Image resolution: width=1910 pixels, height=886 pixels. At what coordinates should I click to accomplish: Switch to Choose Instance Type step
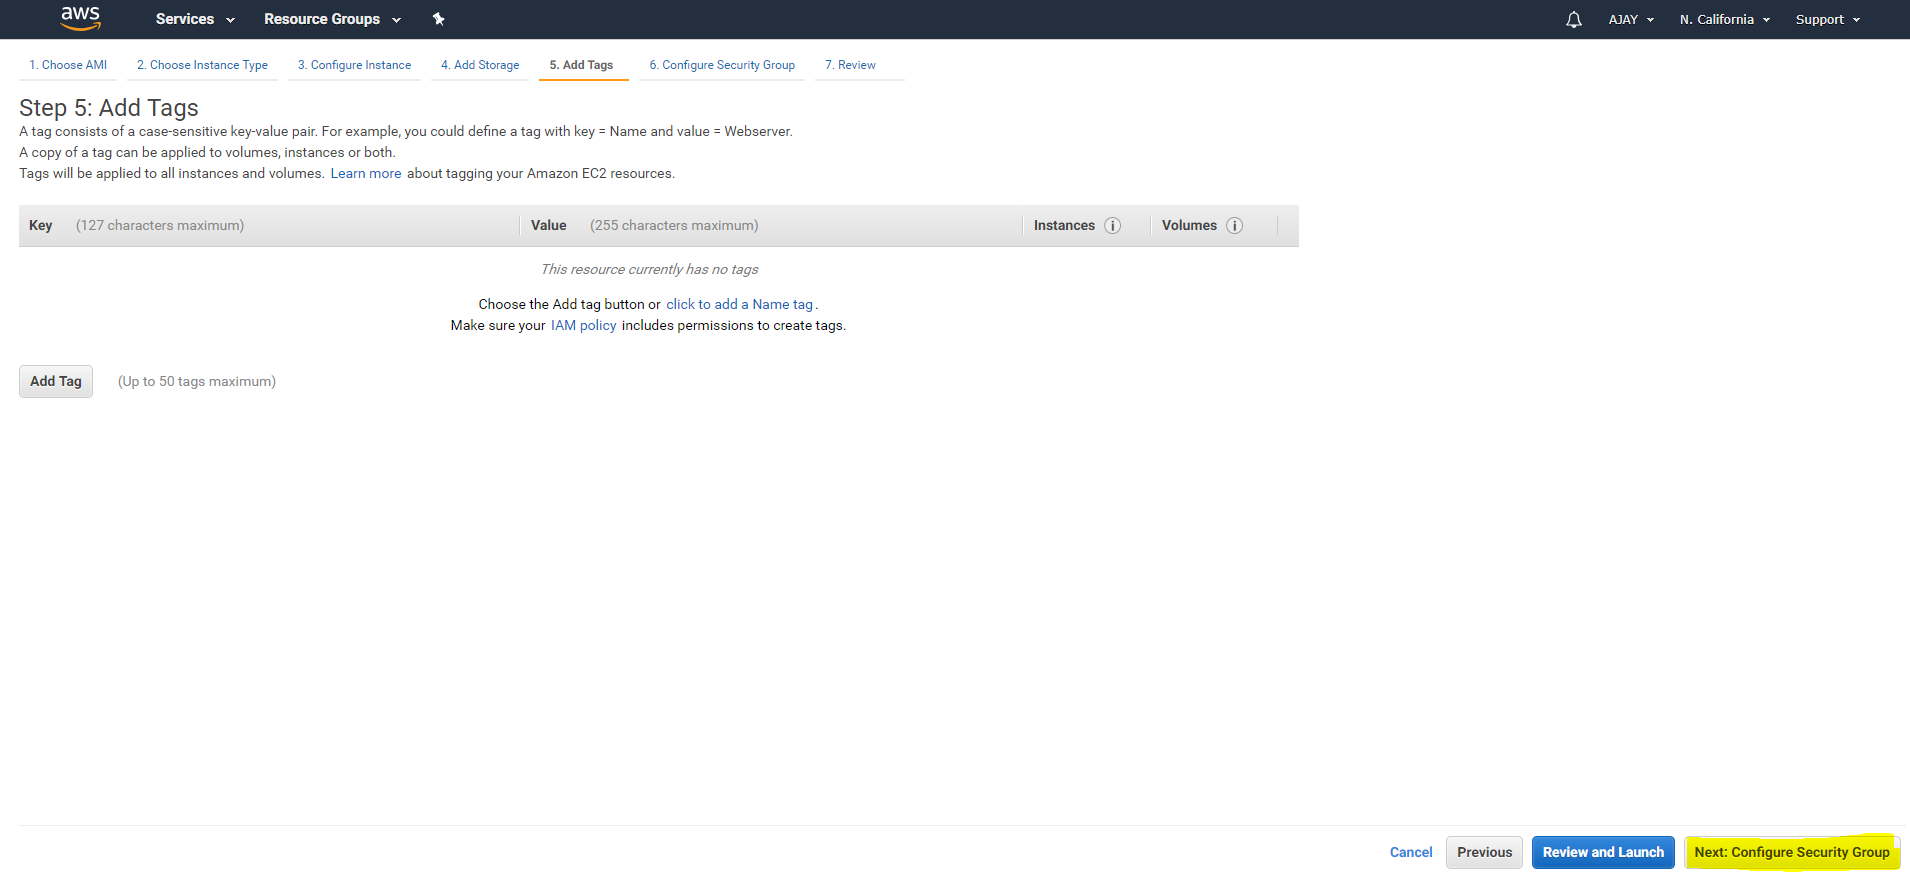(202, 65)
